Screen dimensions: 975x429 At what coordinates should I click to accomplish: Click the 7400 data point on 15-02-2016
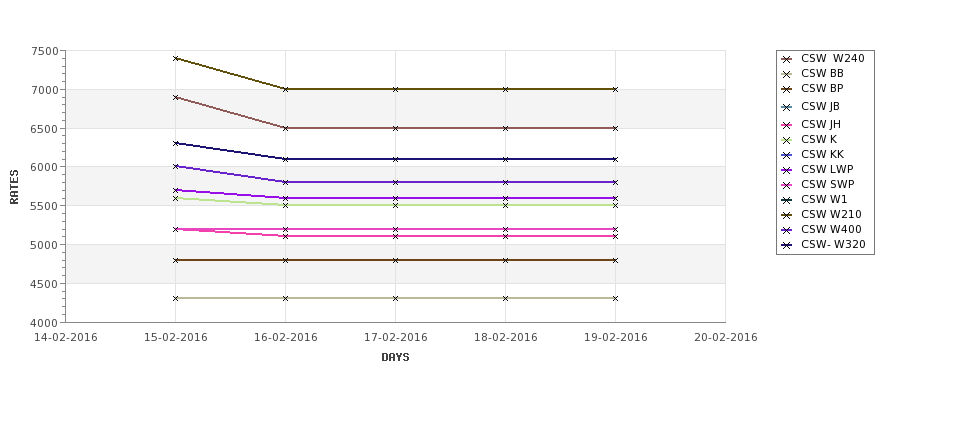175,58
